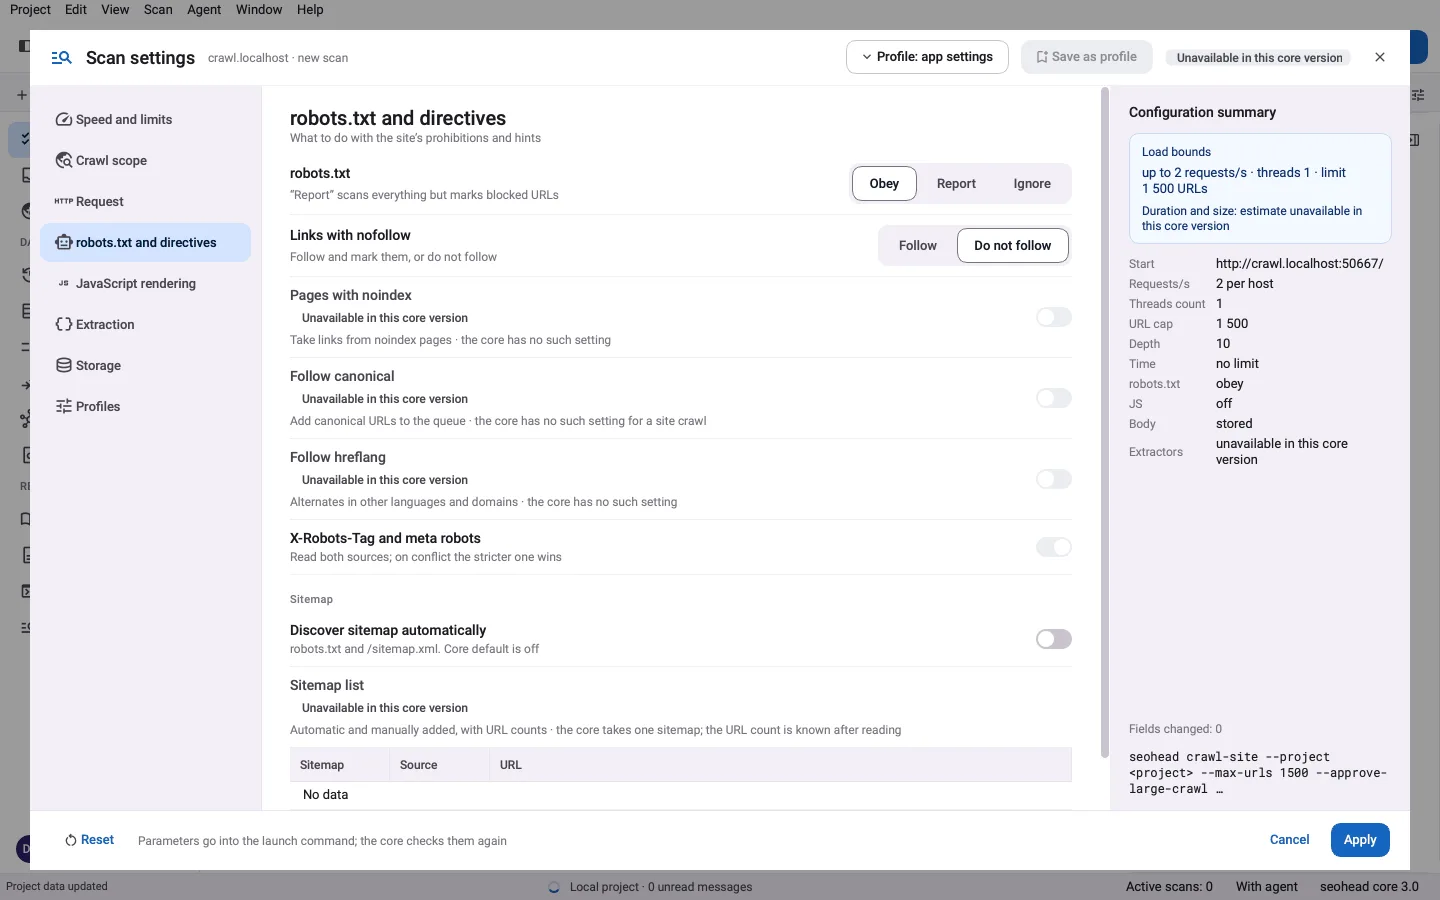
Task: Click 'Project data updated' status text
Action: pyautogui.click(x=57, y=886)
